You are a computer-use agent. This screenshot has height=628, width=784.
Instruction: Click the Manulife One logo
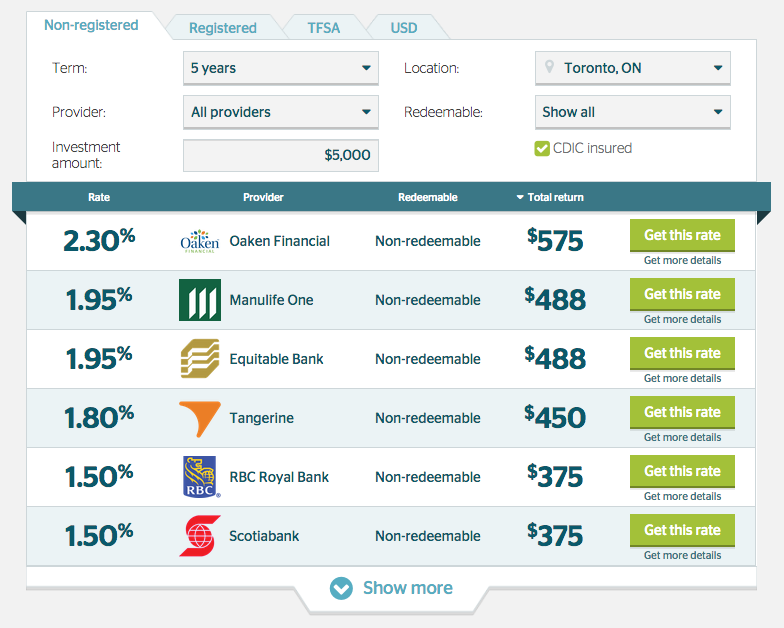click(200, 300)
